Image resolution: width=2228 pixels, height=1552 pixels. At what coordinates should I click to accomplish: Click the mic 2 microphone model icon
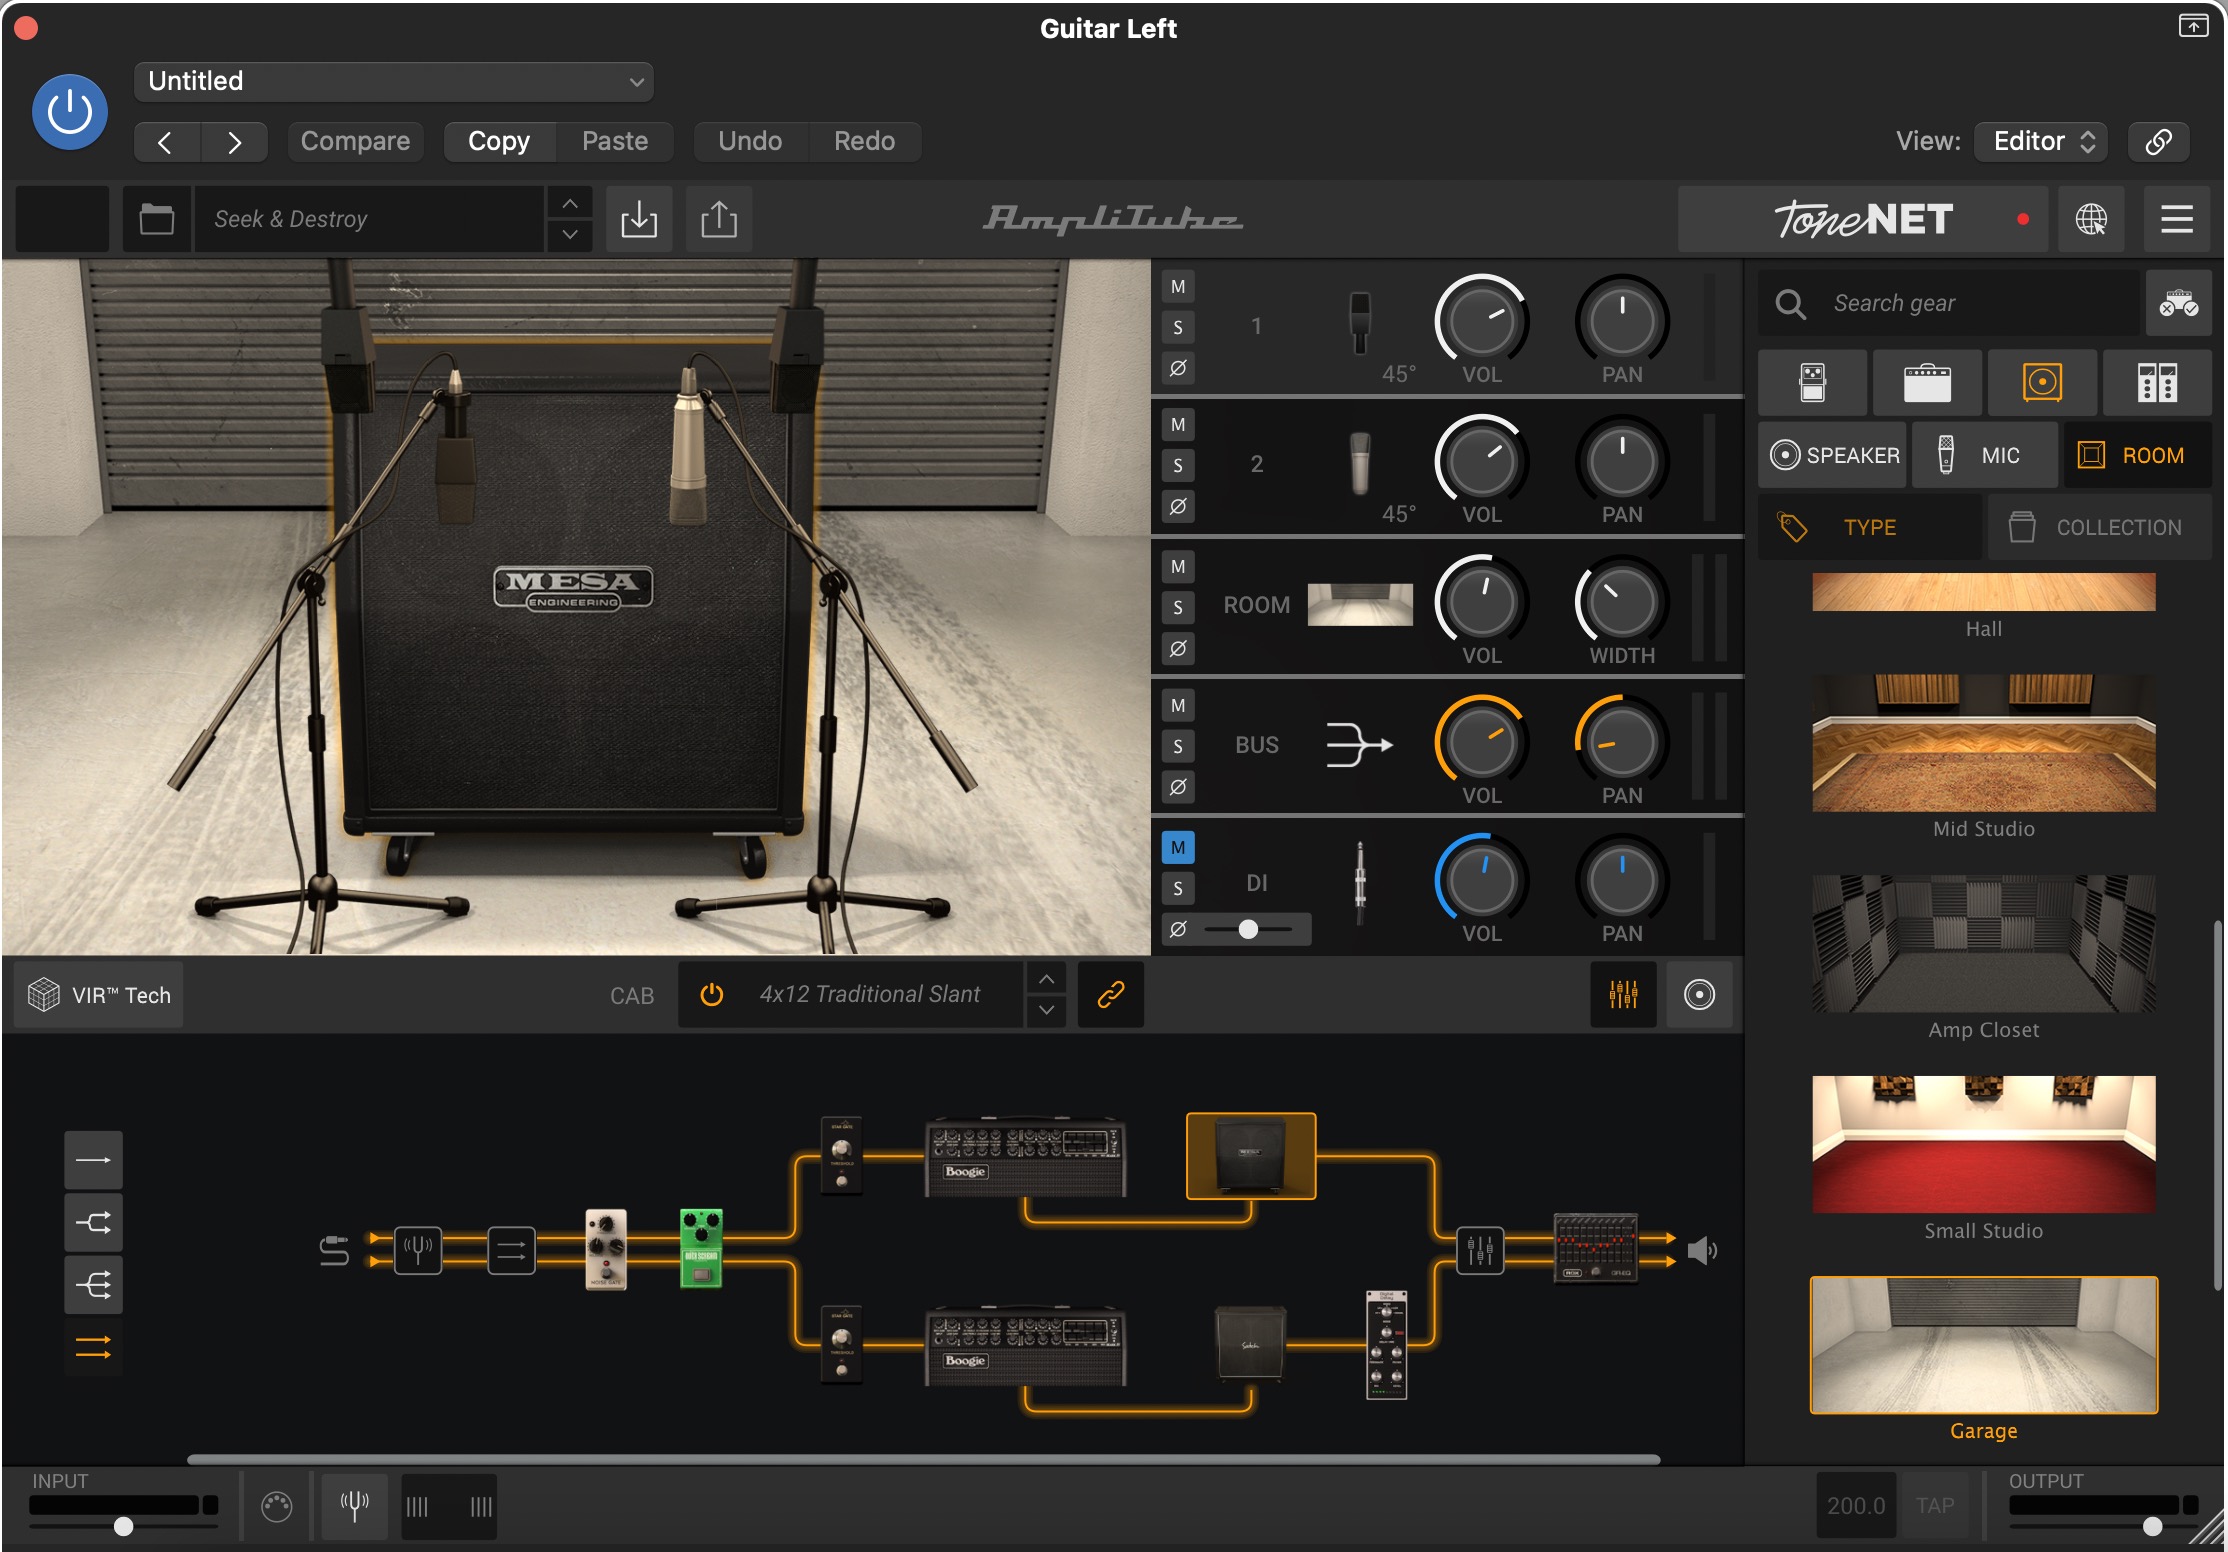tap(1360, 463)
